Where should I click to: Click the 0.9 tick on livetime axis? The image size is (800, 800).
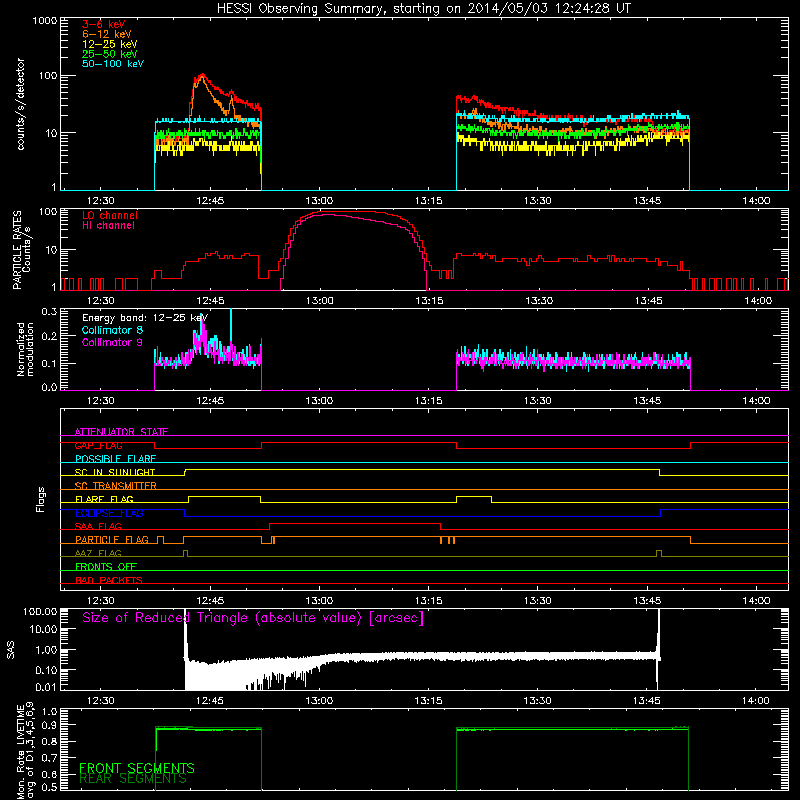(x=49, y=725)
